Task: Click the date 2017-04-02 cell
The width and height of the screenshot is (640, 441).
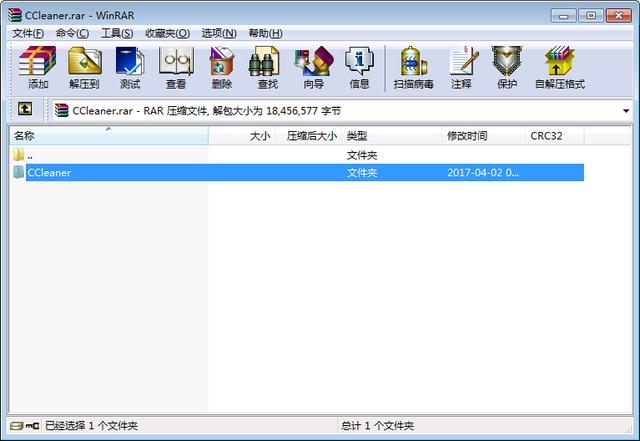Action: [483, 173]
